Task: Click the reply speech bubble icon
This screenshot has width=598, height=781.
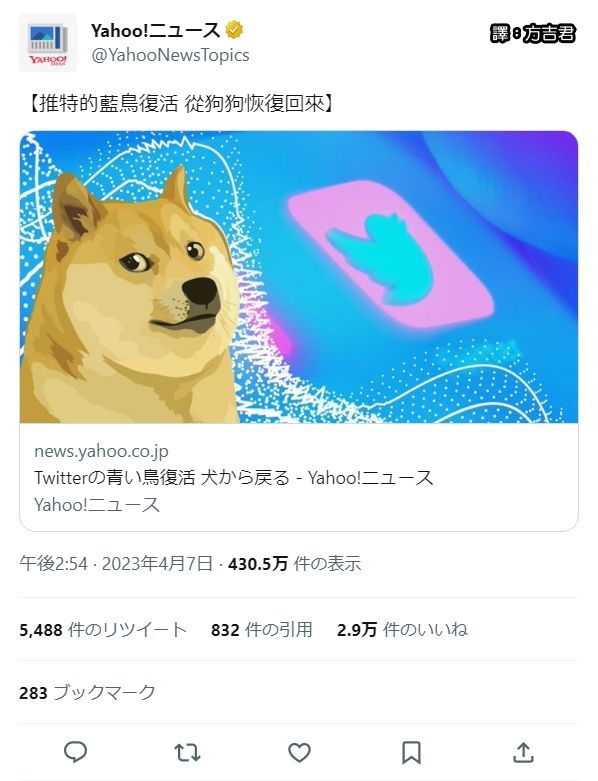Action: (x=76, y=752)
